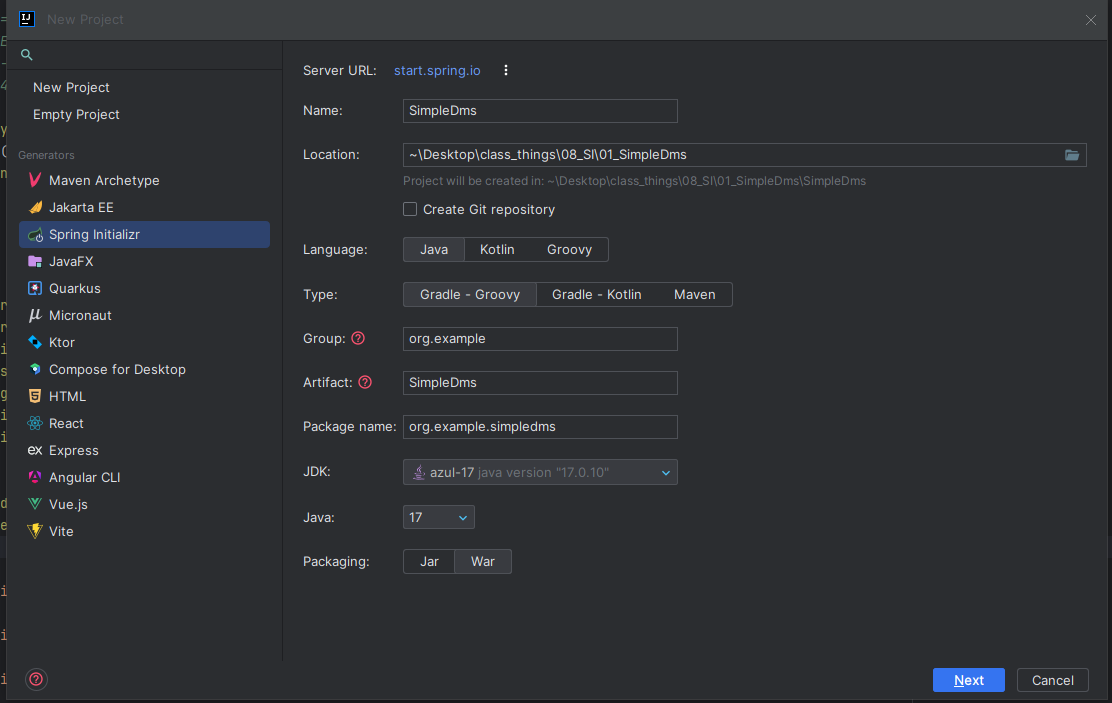Click the Quarkus generator icon
1112x703 pixels.
click(x=35, y=288)
